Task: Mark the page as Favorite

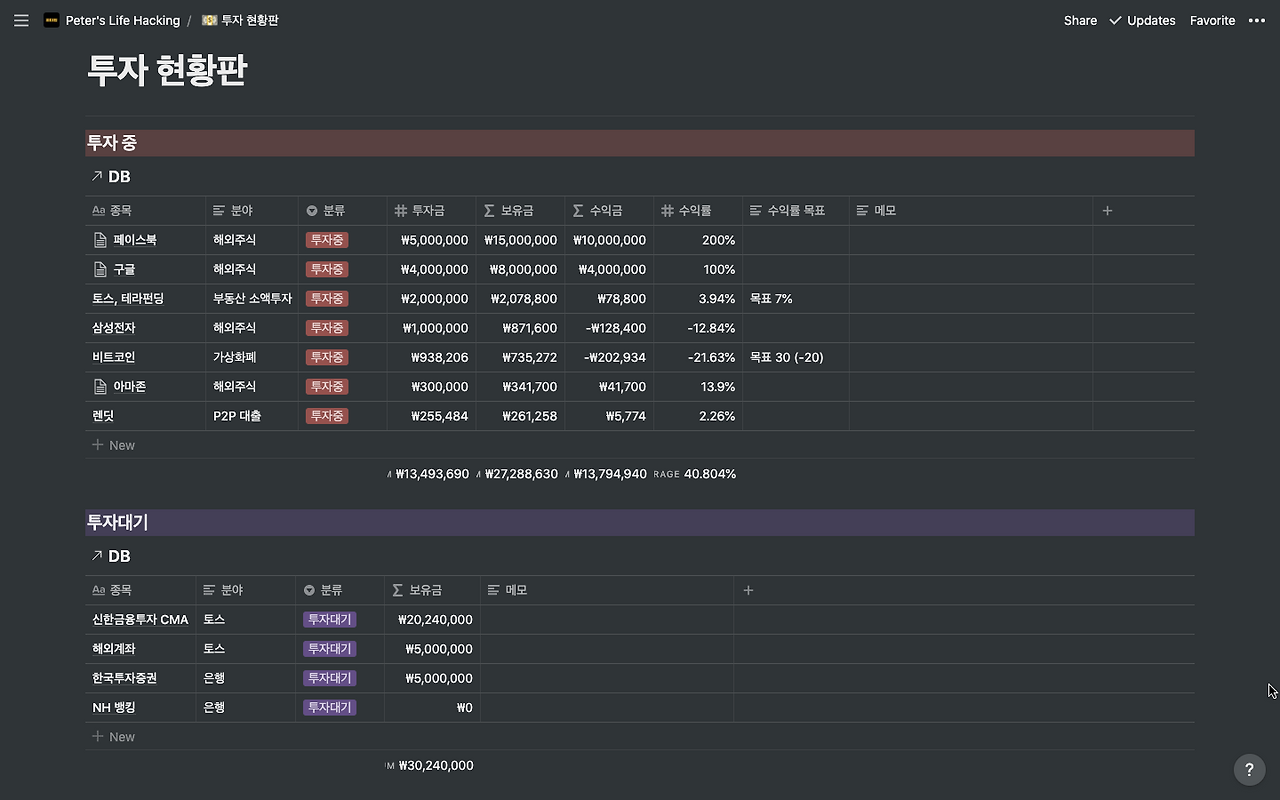Action: [x=1212, y=20]
